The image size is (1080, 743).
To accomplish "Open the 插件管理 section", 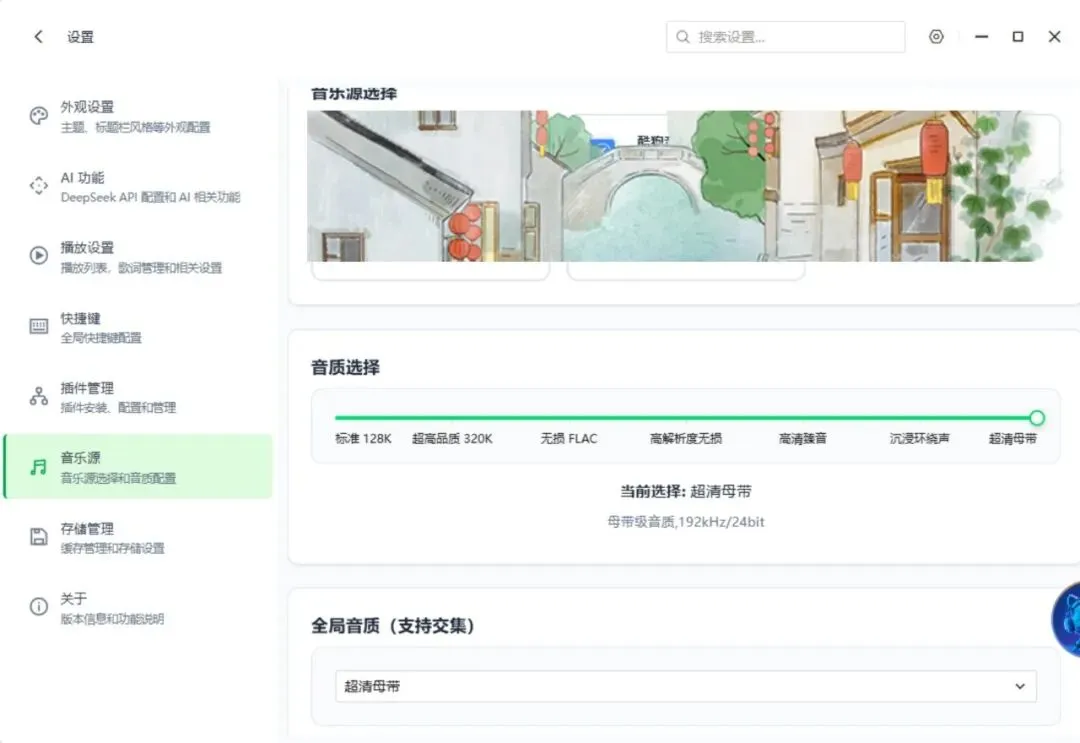I will click(x=138, y=397).
